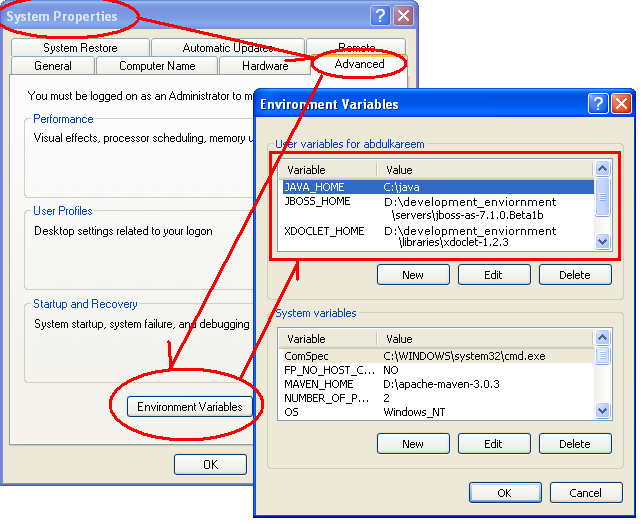Click the D:\apache-maven-3.0.3 value
The height and width of the screenshot is (524, 643).
click(441, 384)
